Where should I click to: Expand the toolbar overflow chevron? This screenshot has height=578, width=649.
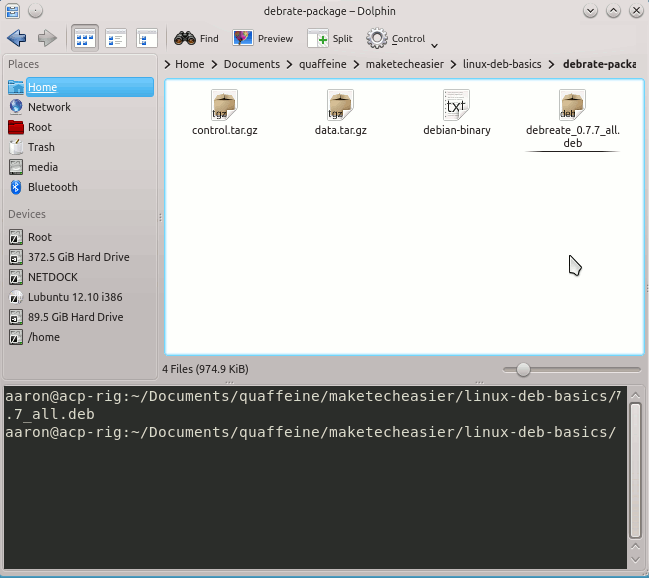(x=434, y=46)
